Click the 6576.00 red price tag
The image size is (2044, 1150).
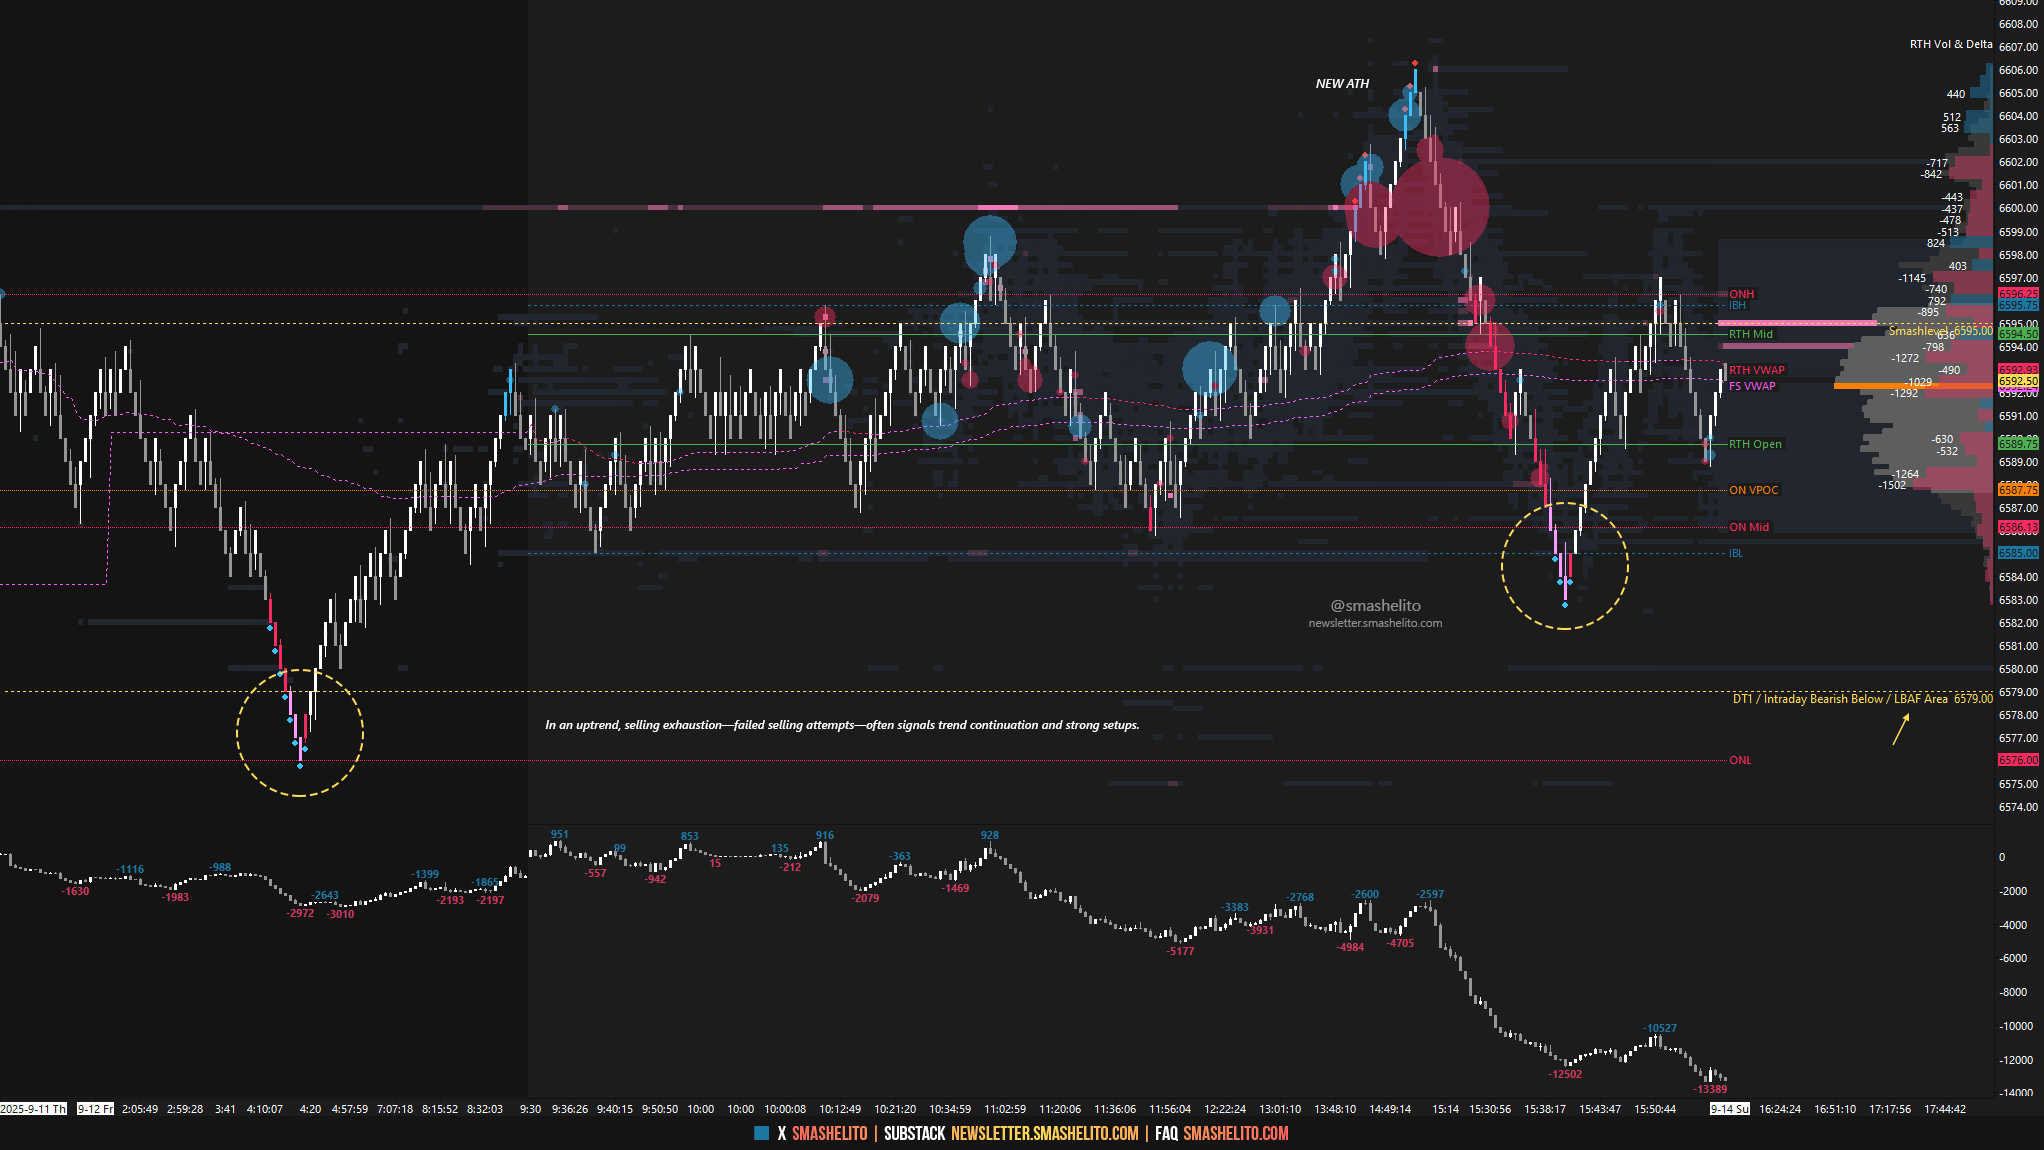2017,760
